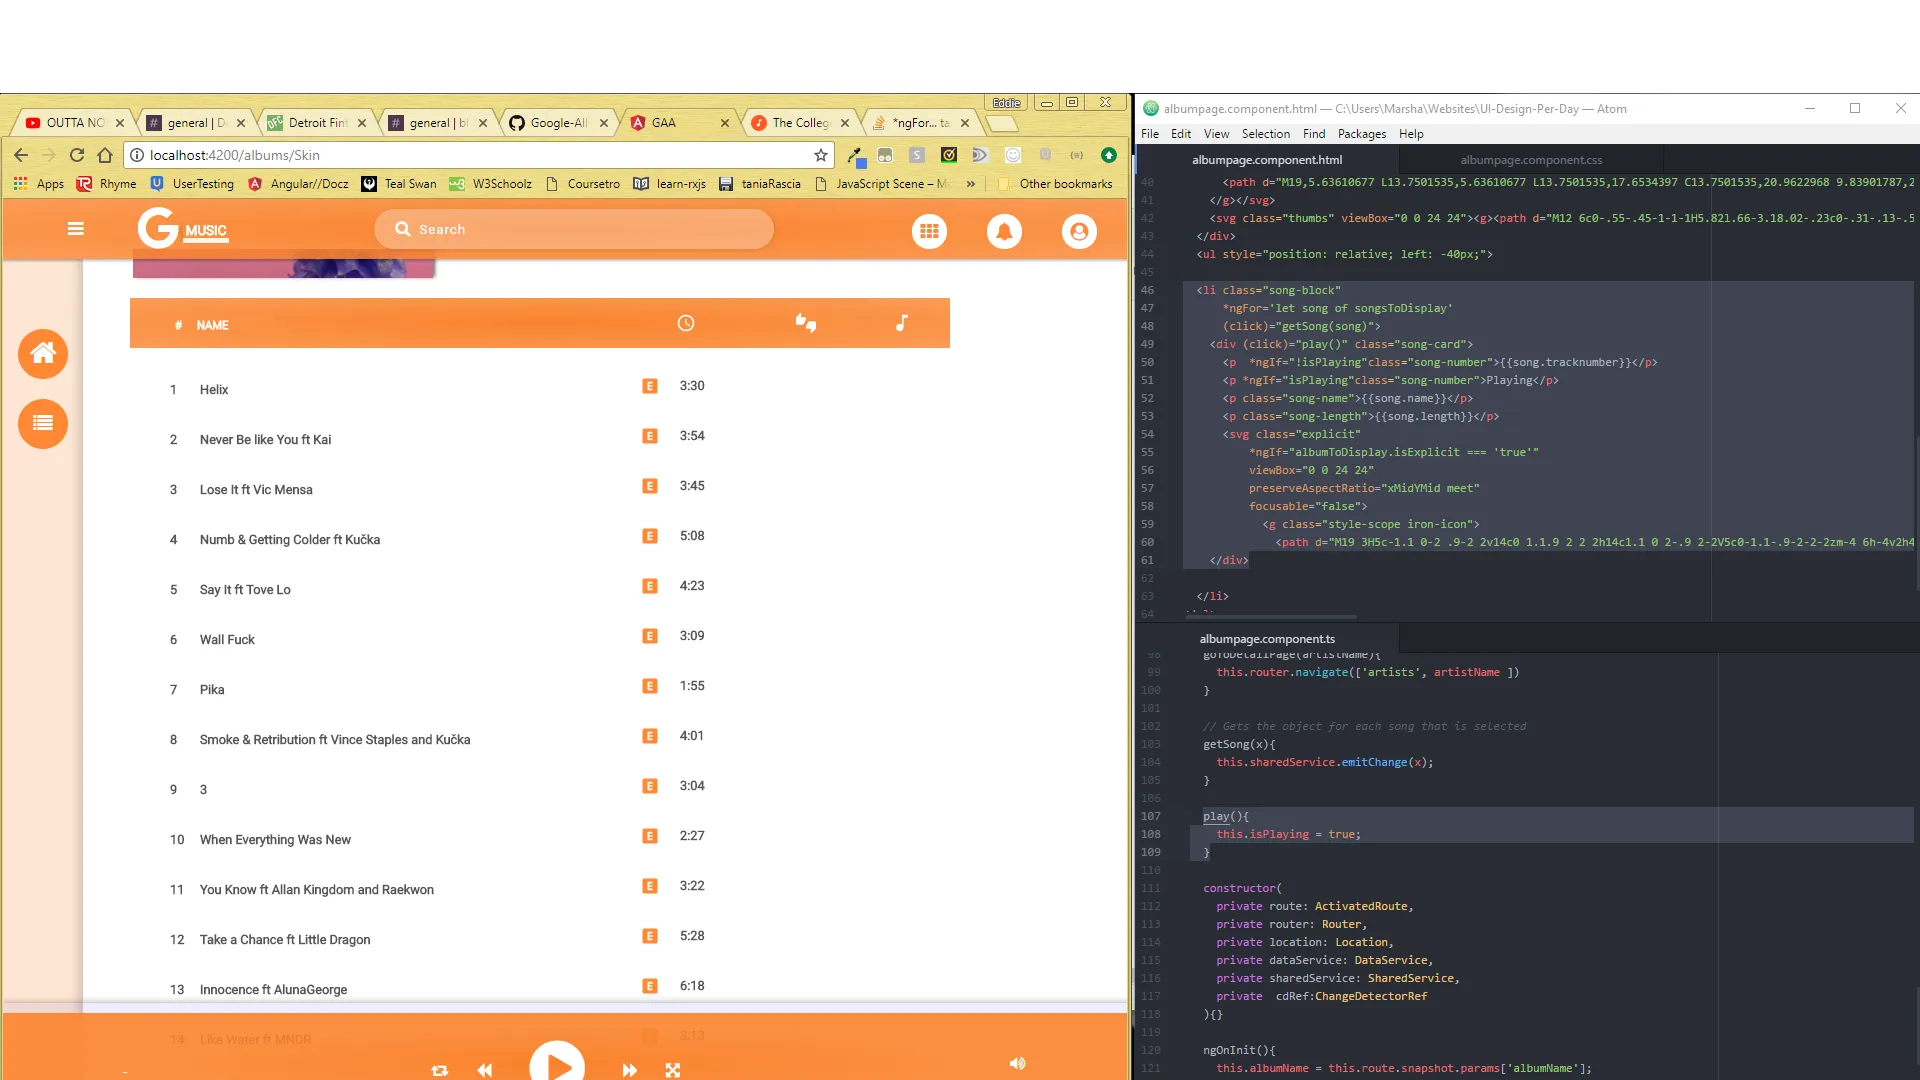
Task: Click the Search input field
Action: tap(590, 229)
